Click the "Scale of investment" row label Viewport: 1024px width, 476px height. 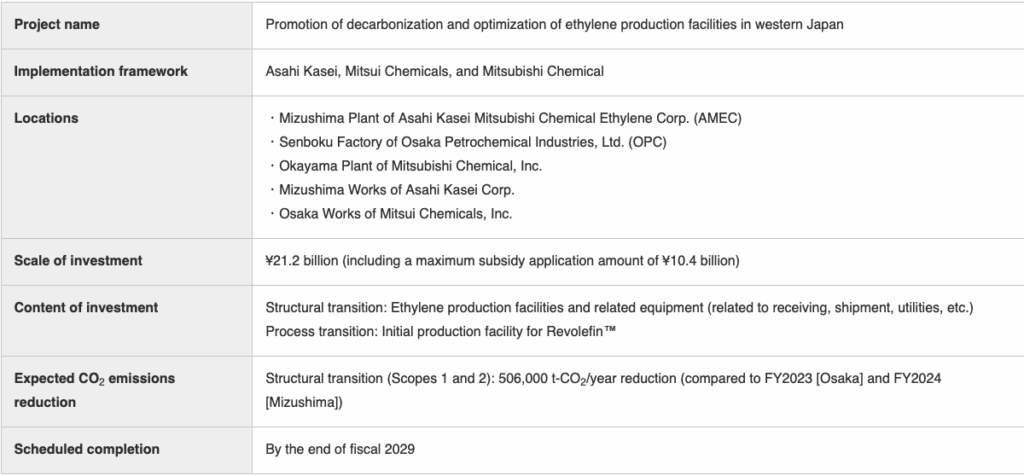[x=78, y=261]
